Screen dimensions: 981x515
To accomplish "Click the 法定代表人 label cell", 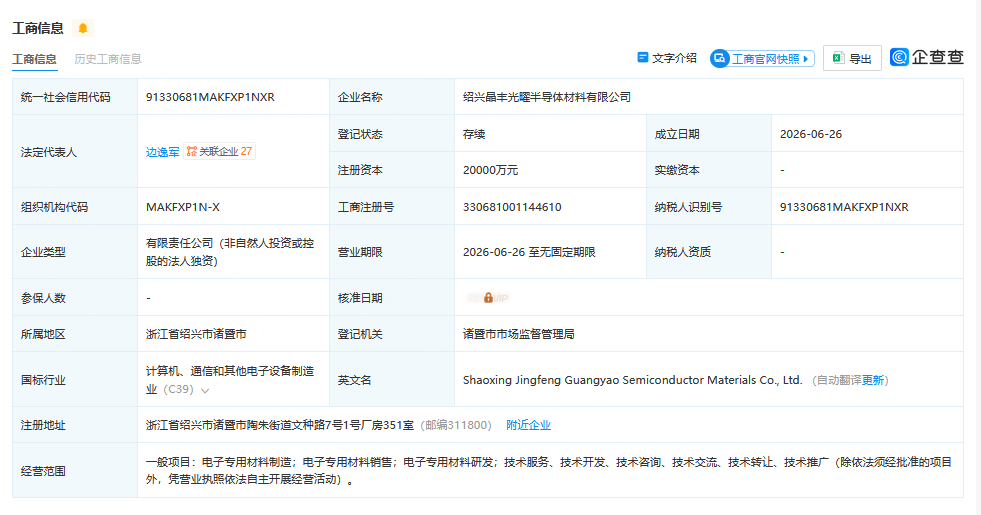I will [75, 151].
